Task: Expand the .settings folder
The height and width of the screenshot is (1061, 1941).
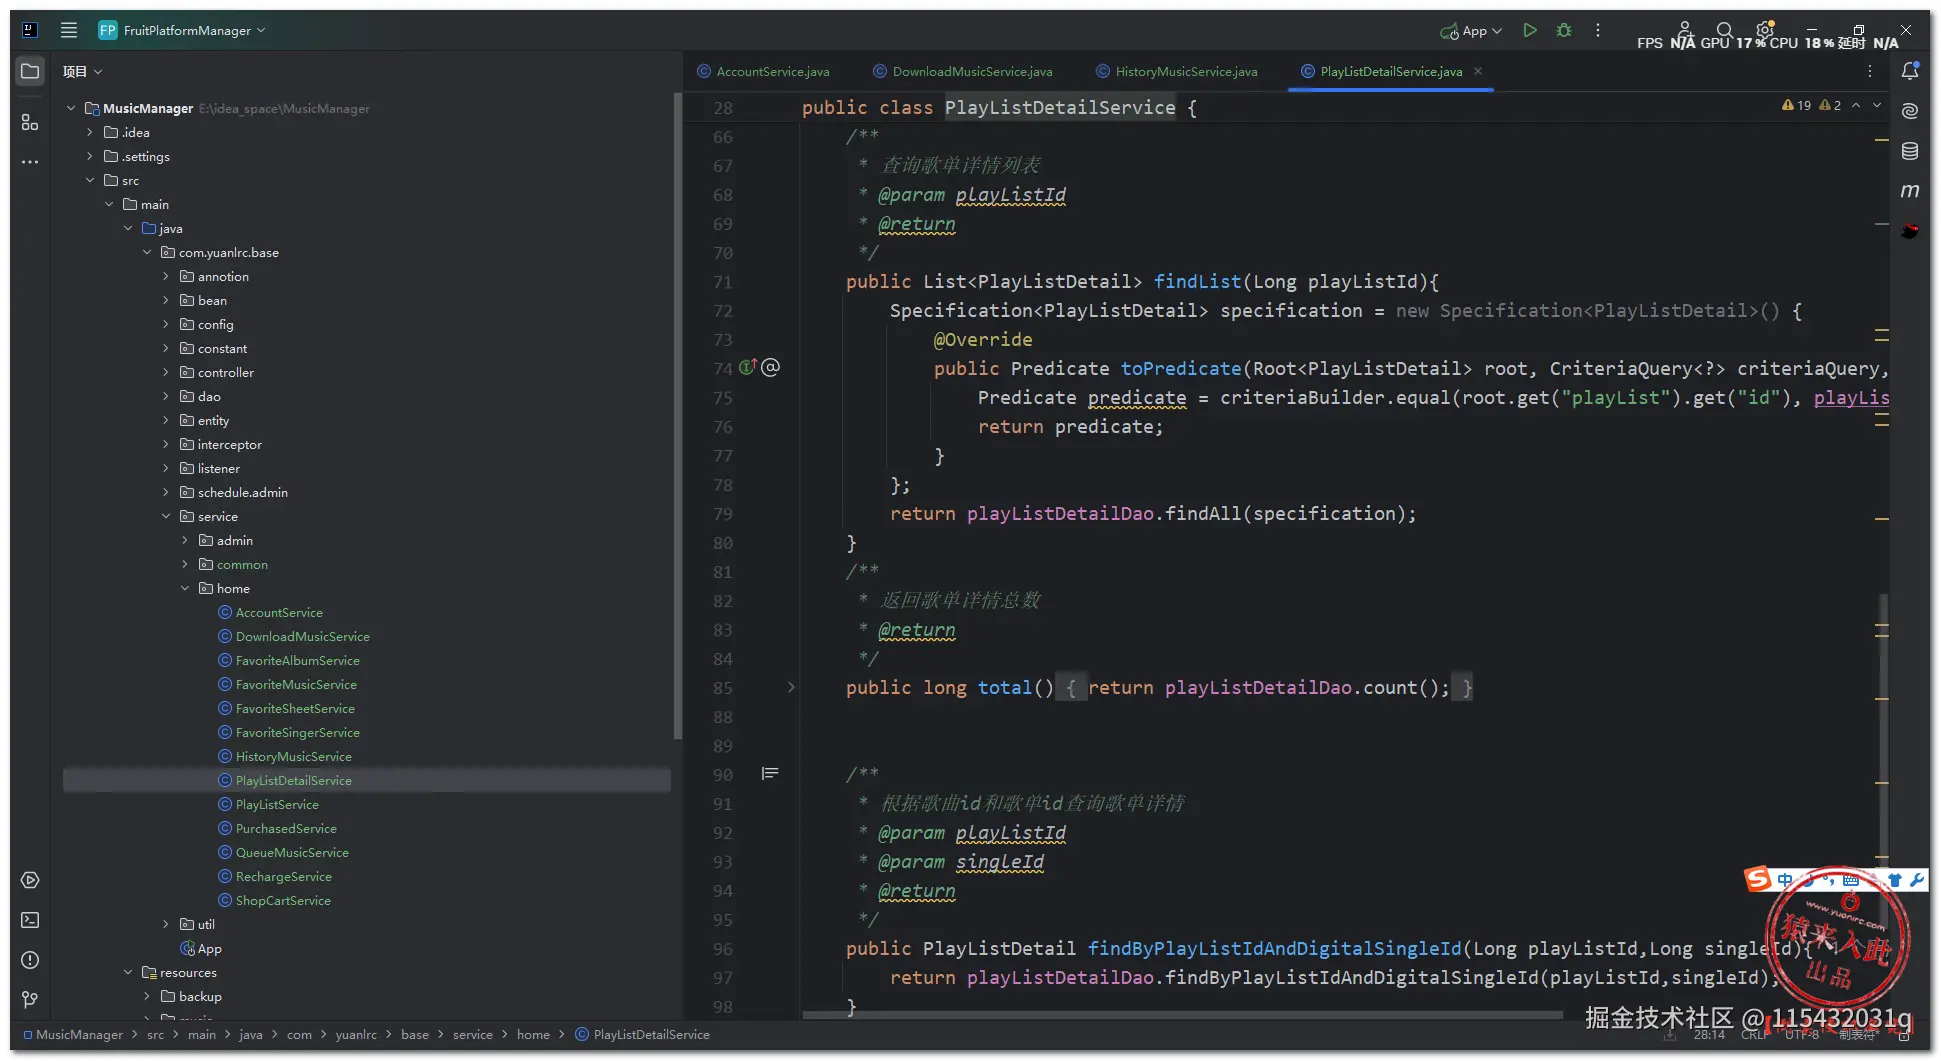Action: click(90, 156)
